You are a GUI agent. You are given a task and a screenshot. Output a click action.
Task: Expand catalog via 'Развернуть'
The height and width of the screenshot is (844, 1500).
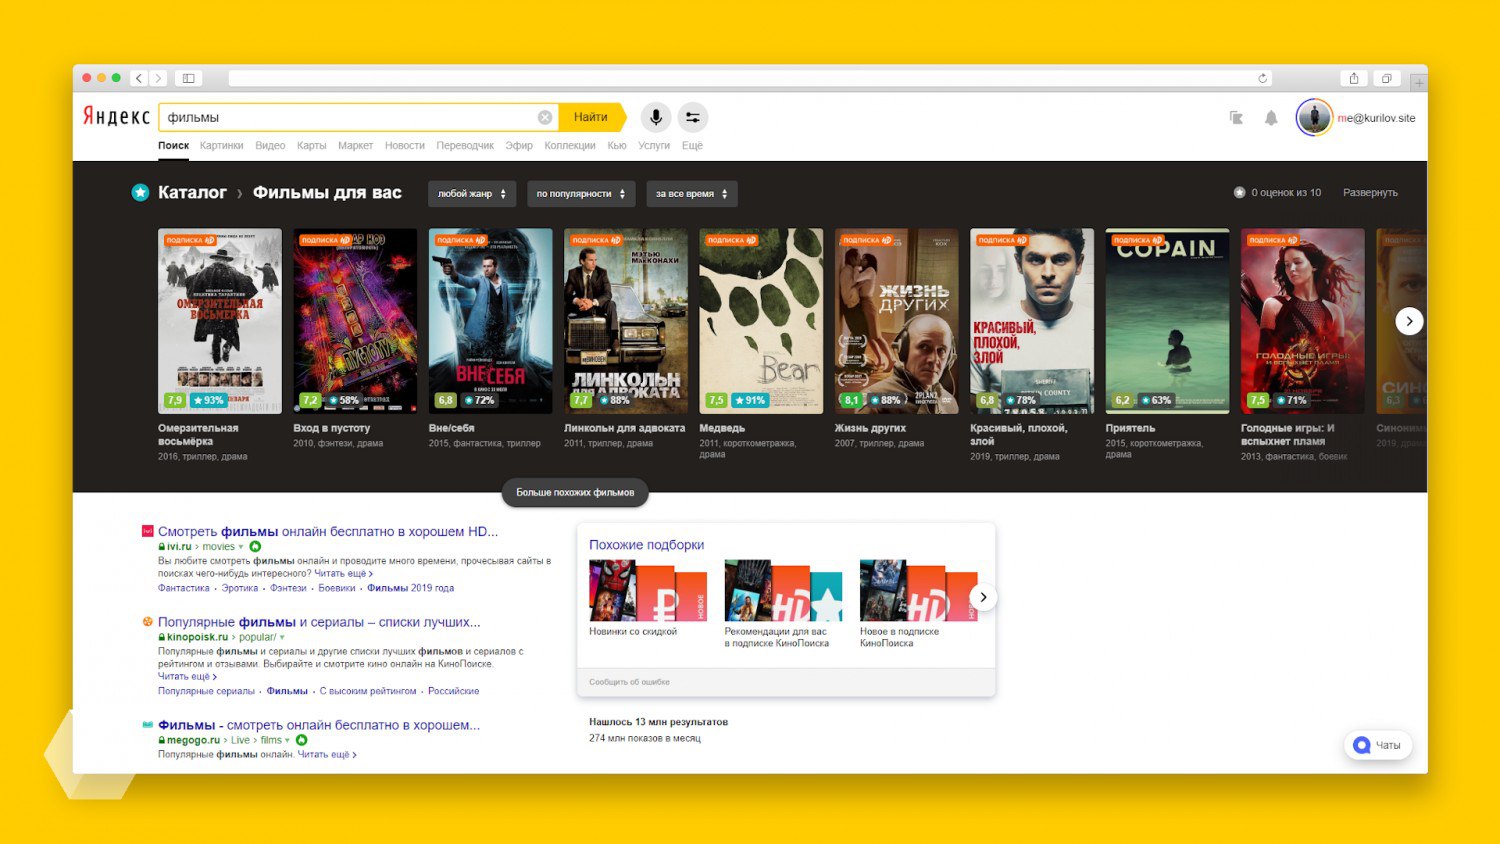1370,193
